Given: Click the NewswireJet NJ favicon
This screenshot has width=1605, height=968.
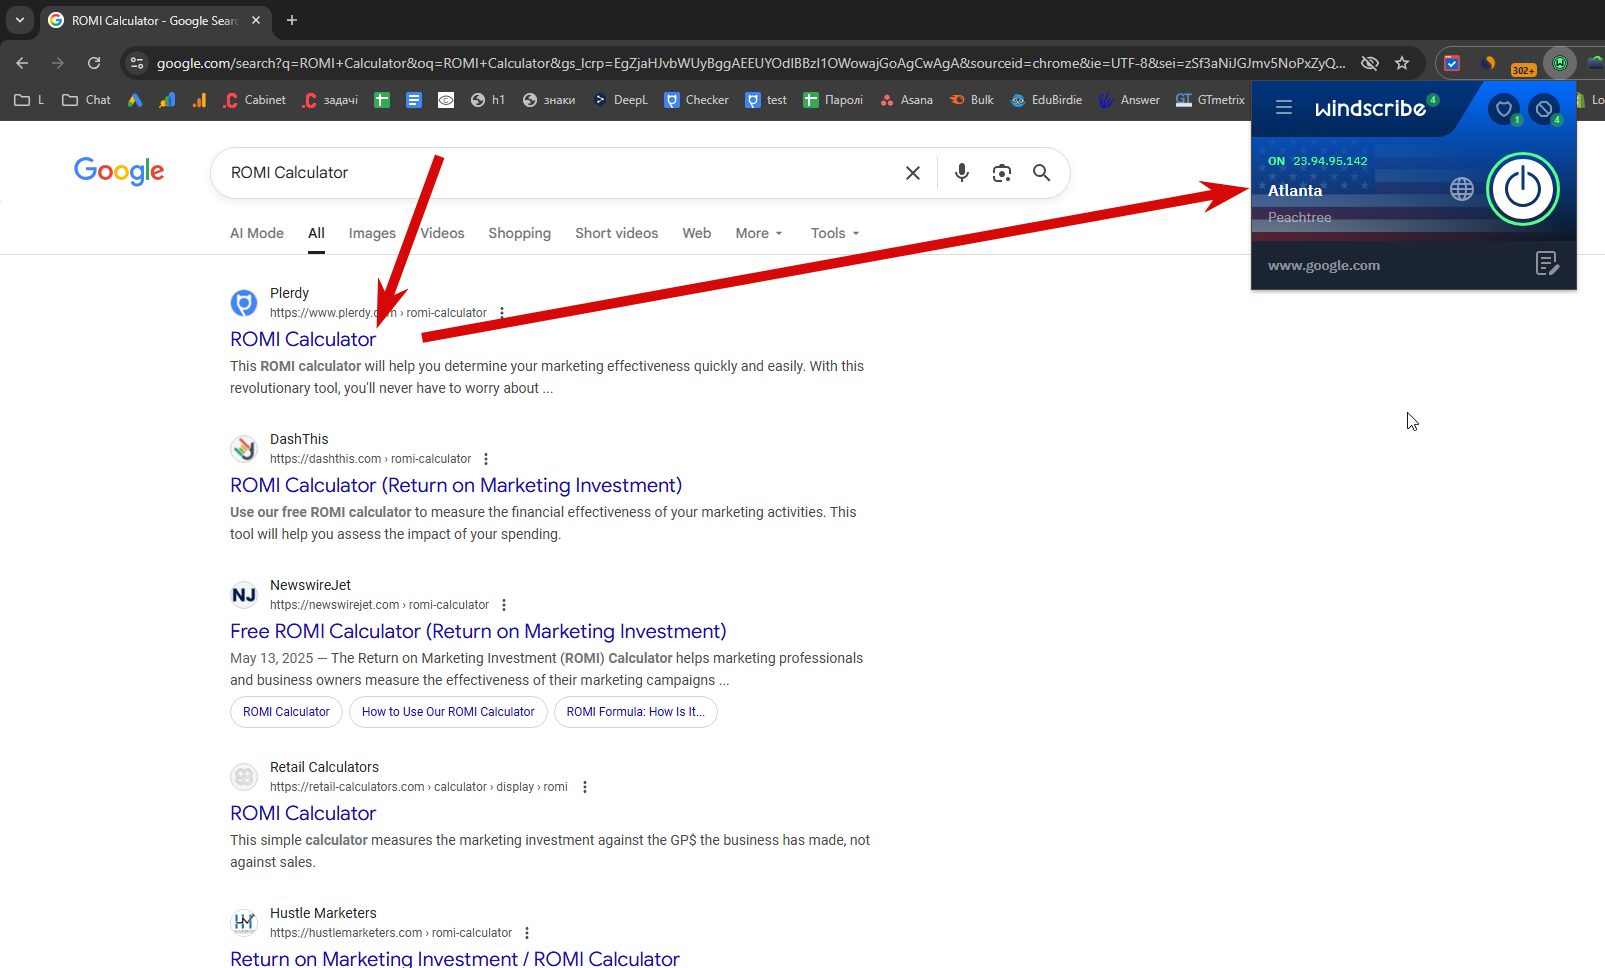Looking at the screenshot, I should click(244, 595).
